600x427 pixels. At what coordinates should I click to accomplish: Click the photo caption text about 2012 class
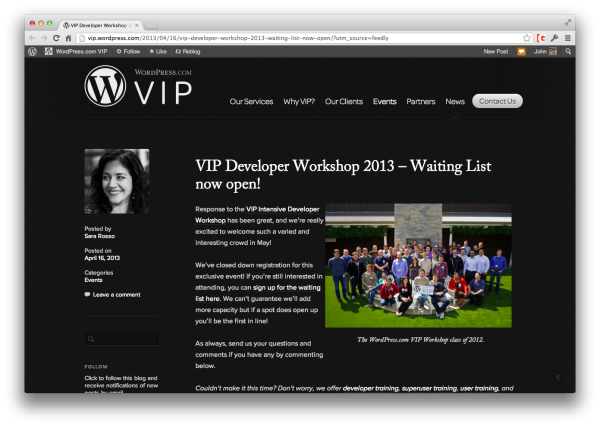(x=421, y=339)
